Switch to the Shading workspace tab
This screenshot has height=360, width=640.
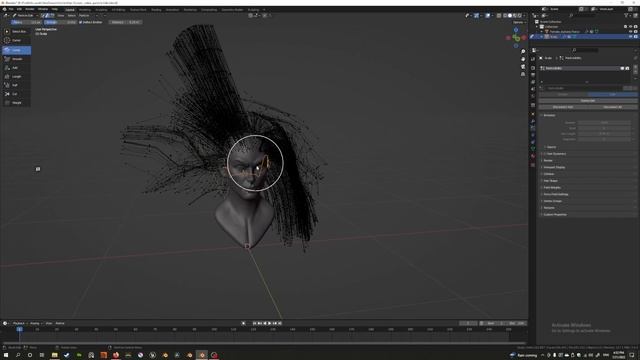point(156,9)
